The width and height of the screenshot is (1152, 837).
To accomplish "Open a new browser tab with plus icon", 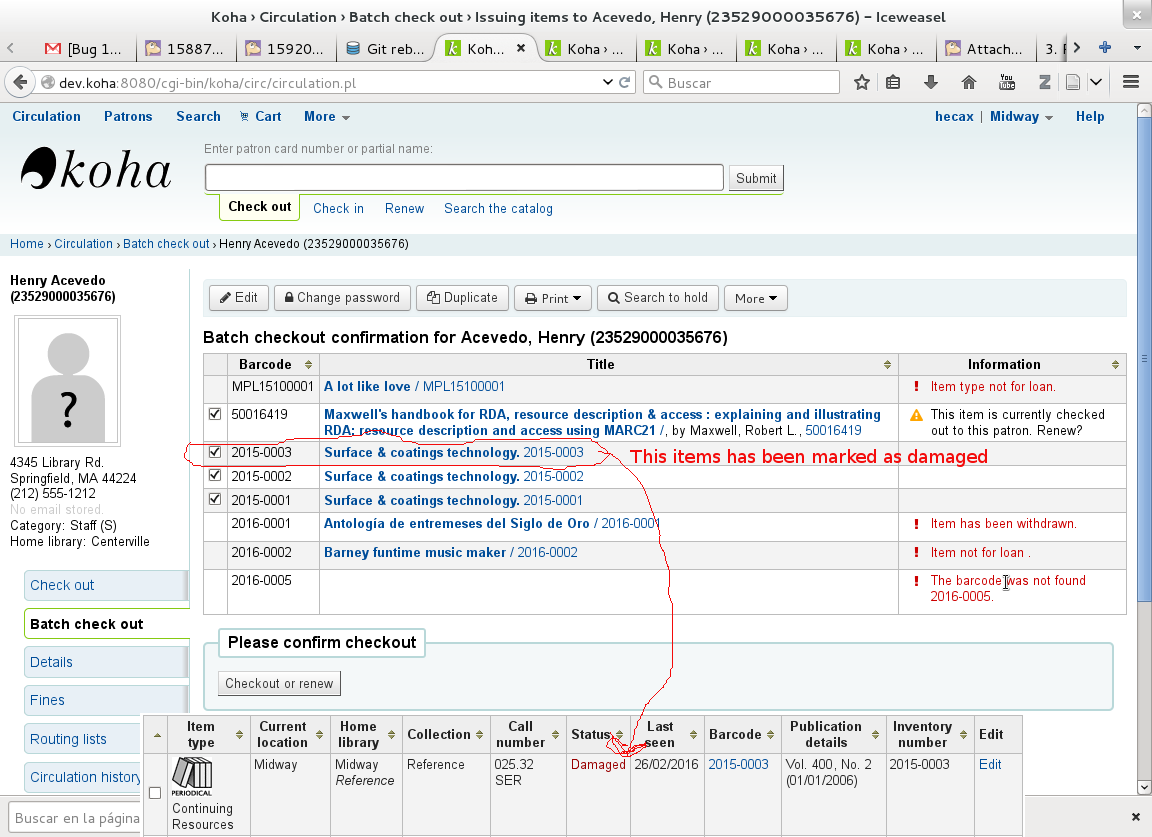I will click(1105, 48).
